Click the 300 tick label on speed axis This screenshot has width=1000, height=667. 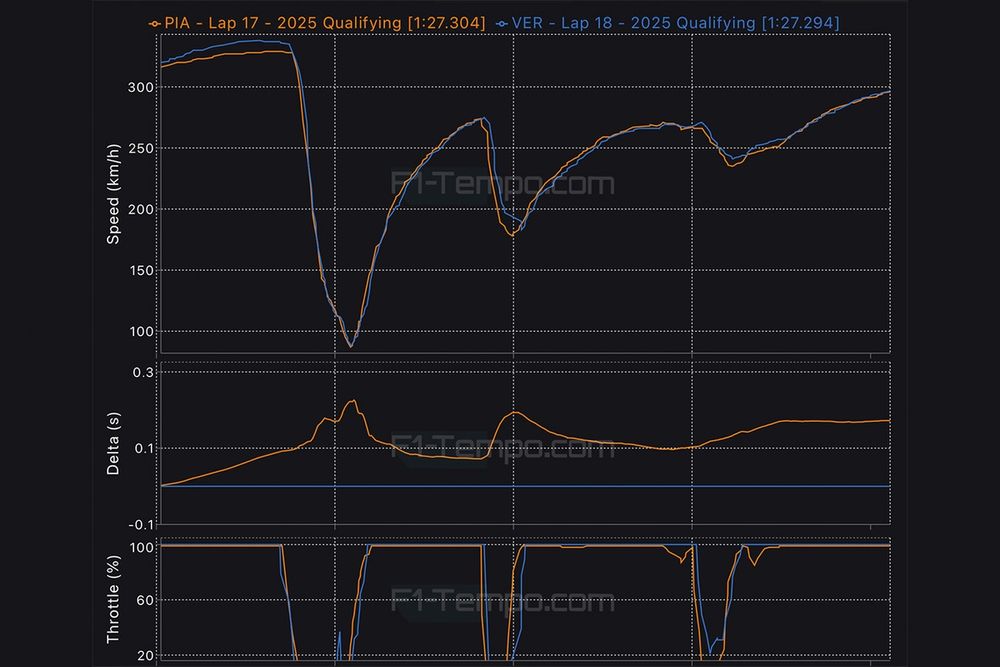[138, 87]
